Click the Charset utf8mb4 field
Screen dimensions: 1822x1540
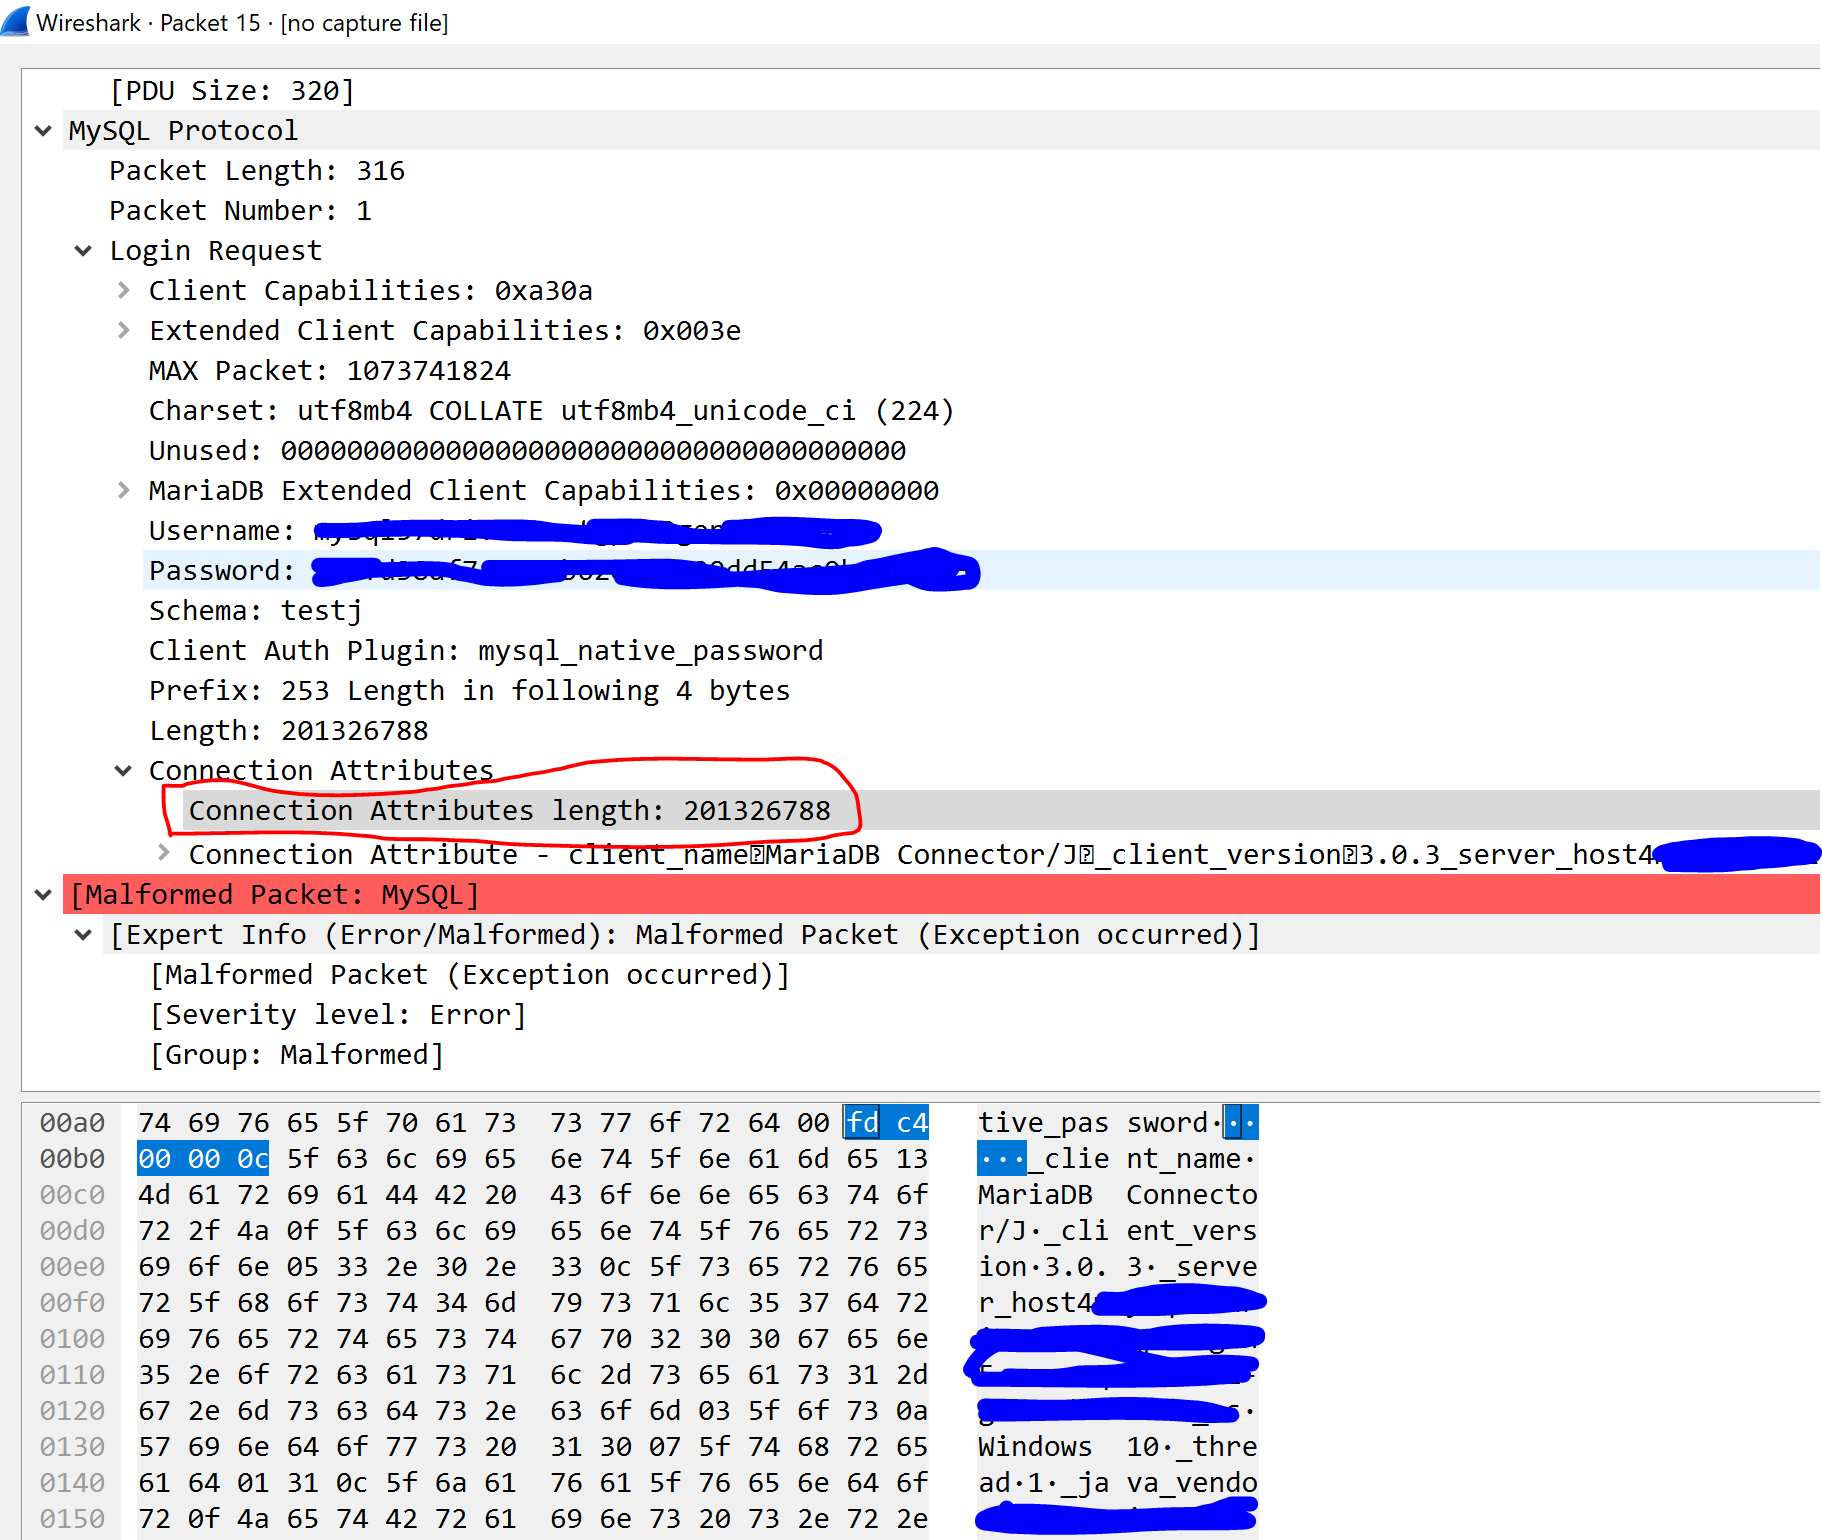click(x=550, y=411)
